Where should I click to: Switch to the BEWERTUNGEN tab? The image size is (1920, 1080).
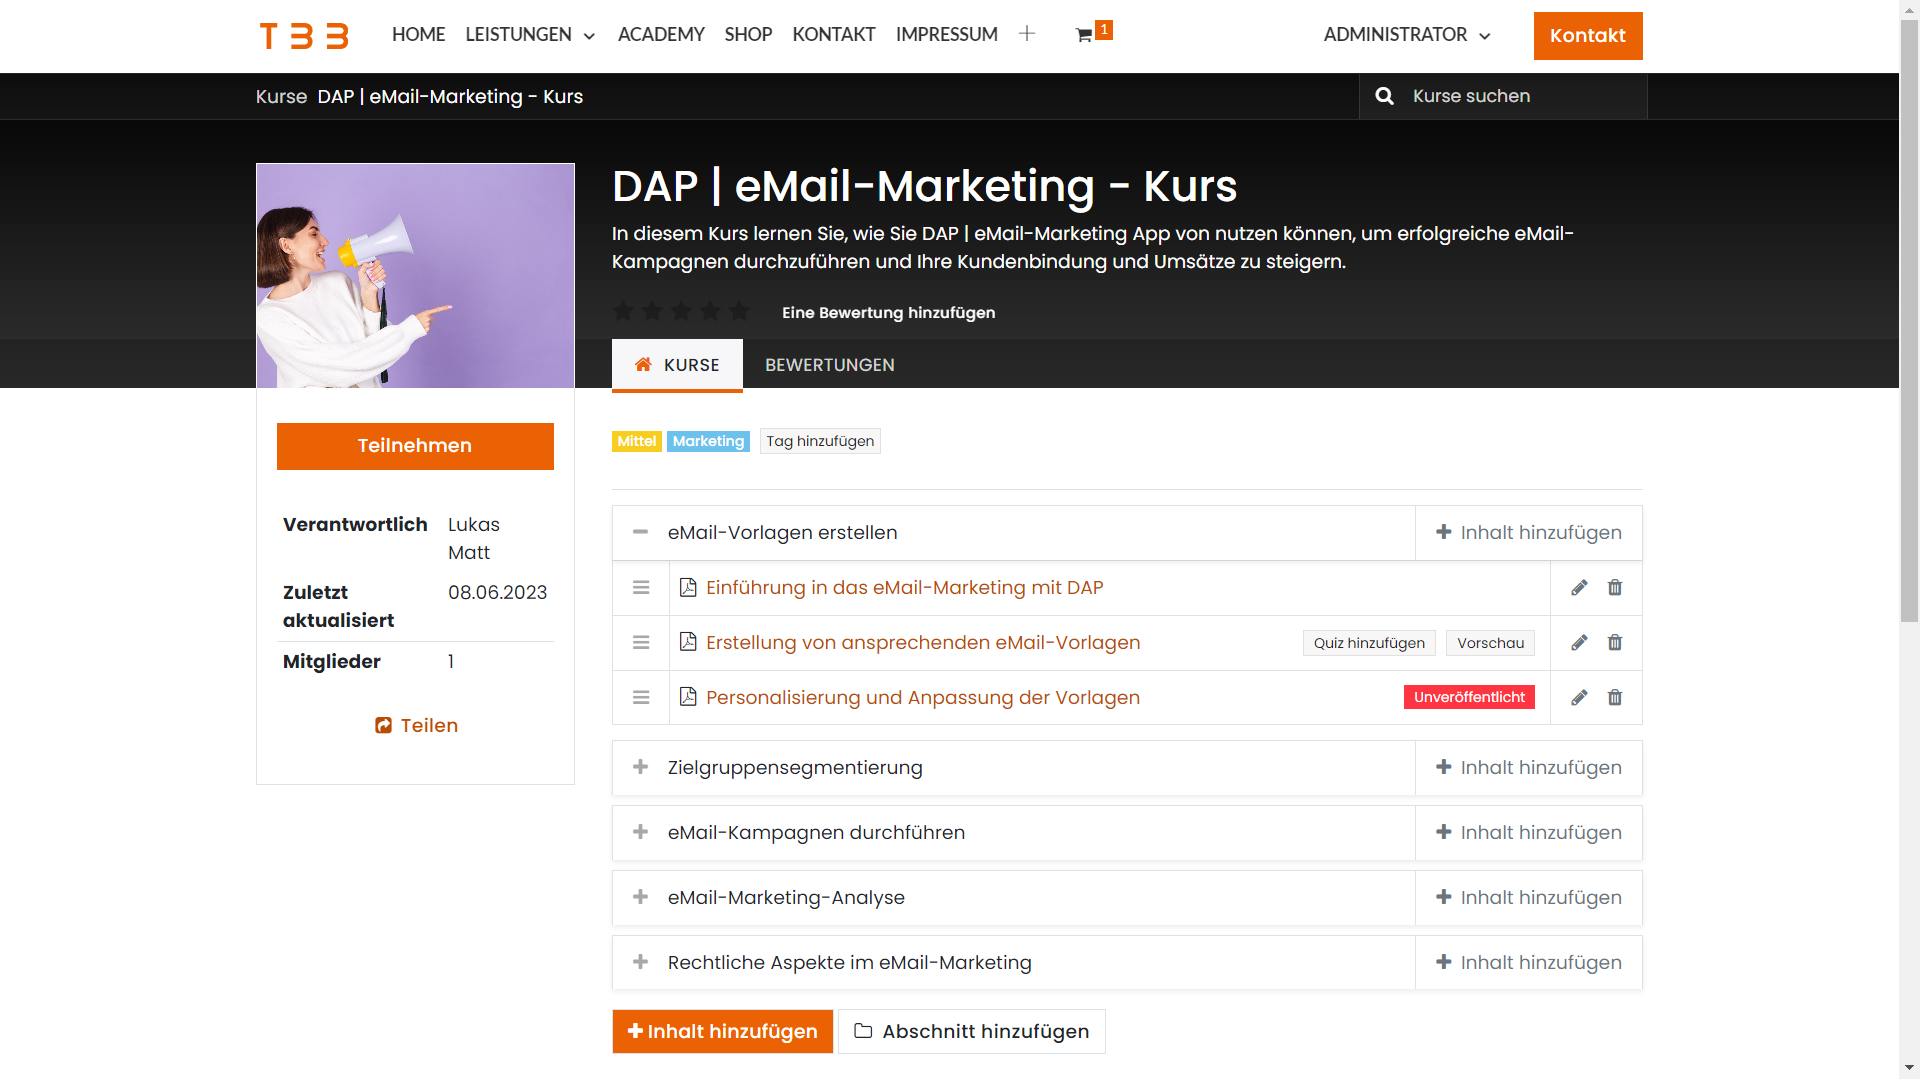(830, 365)
